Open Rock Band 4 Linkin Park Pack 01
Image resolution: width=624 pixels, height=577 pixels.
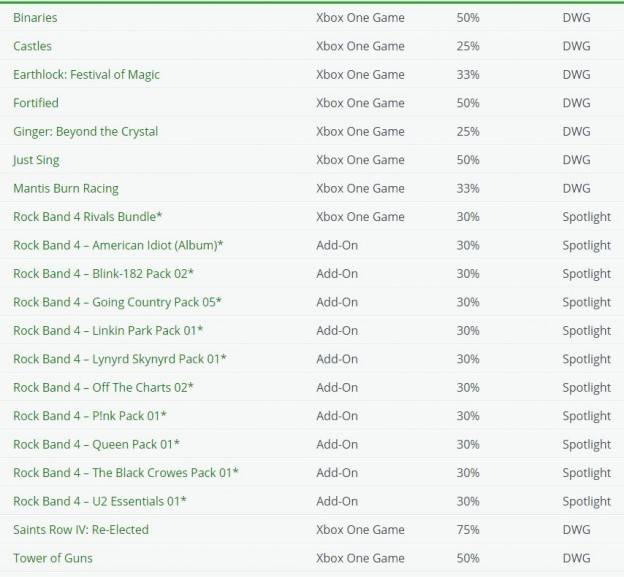(108, 331)
